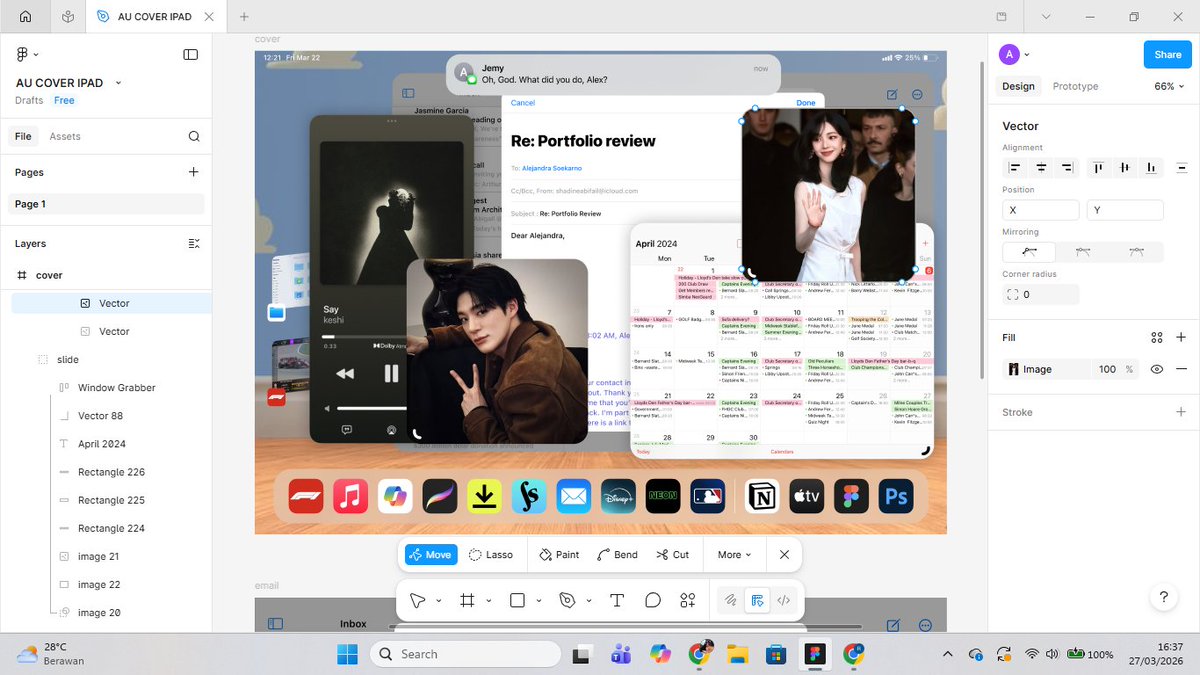This screenshot has width=1200, height=675.
Task: Click the Corner radius input field
Action: pos(1041,294)
